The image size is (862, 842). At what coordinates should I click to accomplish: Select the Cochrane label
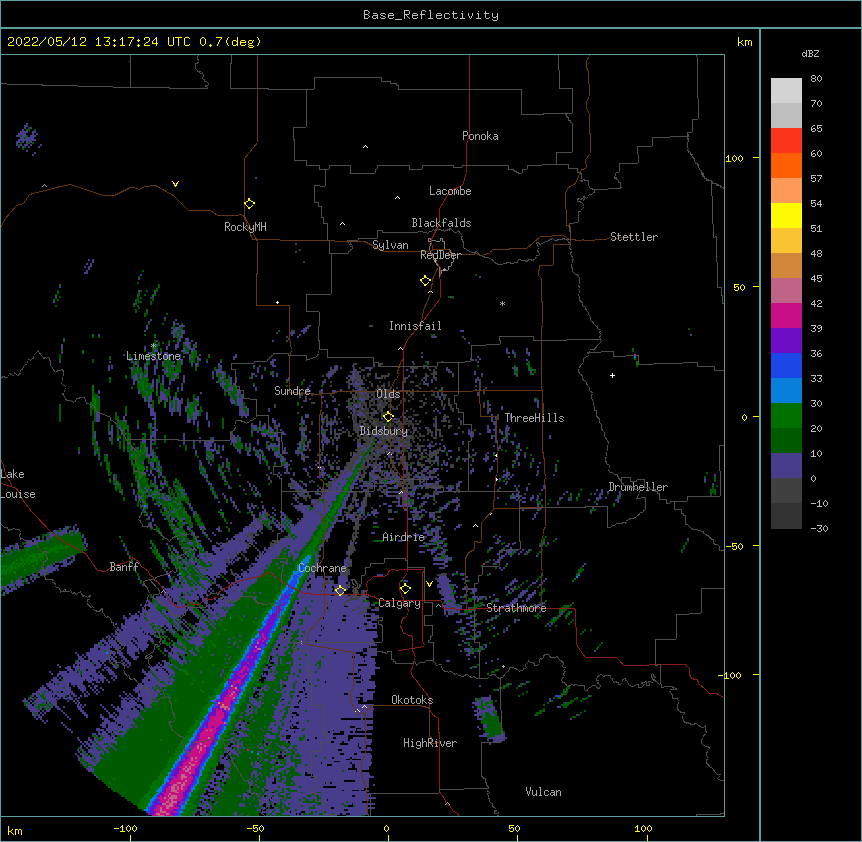point(322,568)
